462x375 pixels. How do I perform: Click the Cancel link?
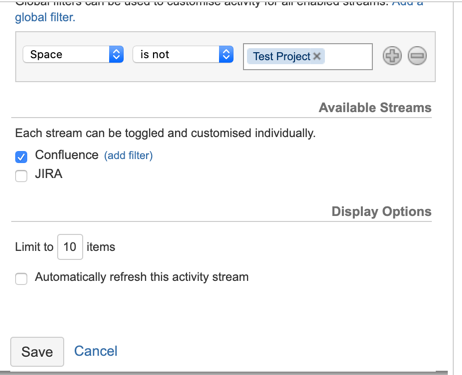tap(96, 351)
